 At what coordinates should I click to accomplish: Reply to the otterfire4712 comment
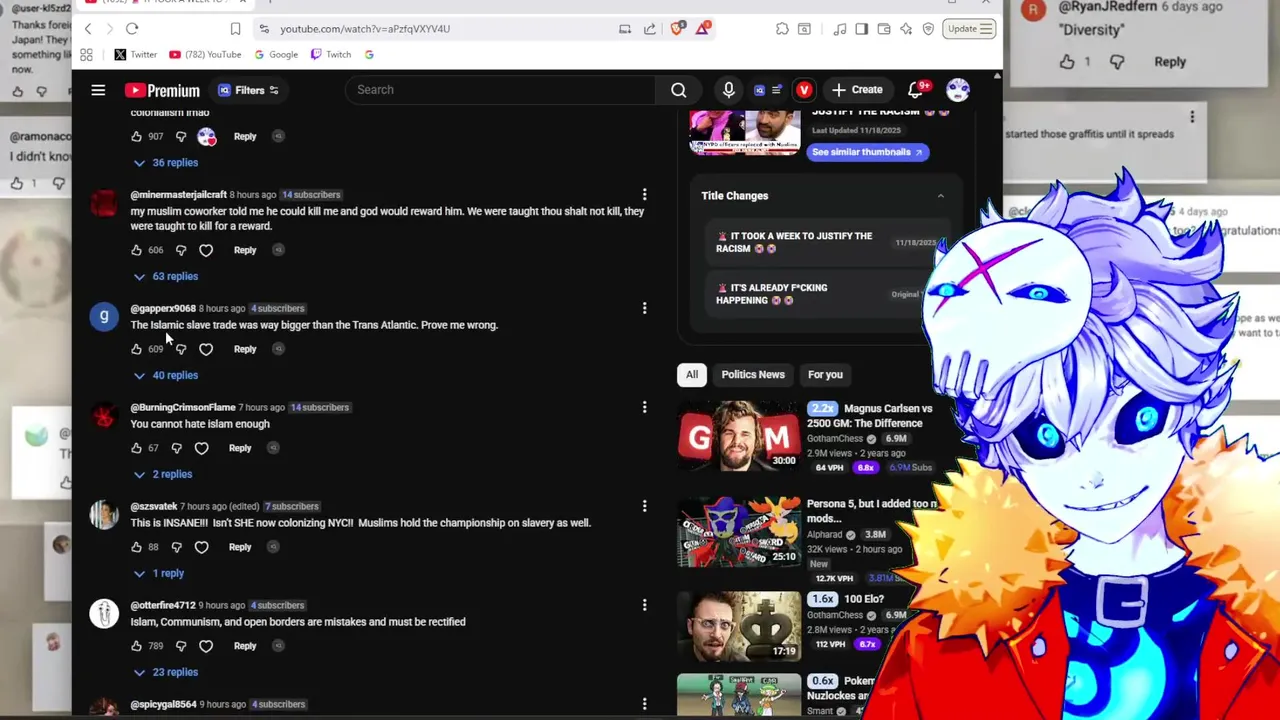[245, 646]
